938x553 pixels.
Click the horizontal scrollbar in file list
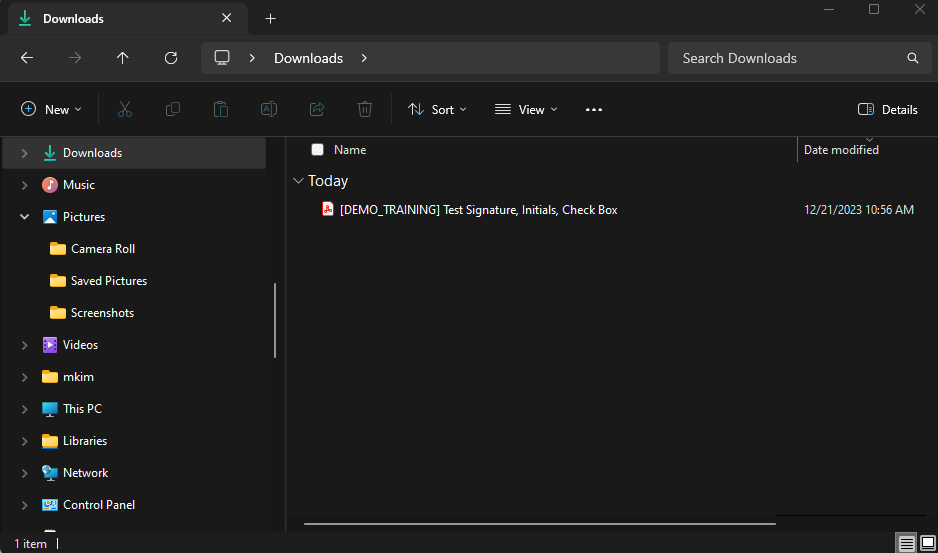tap(540, 522)
